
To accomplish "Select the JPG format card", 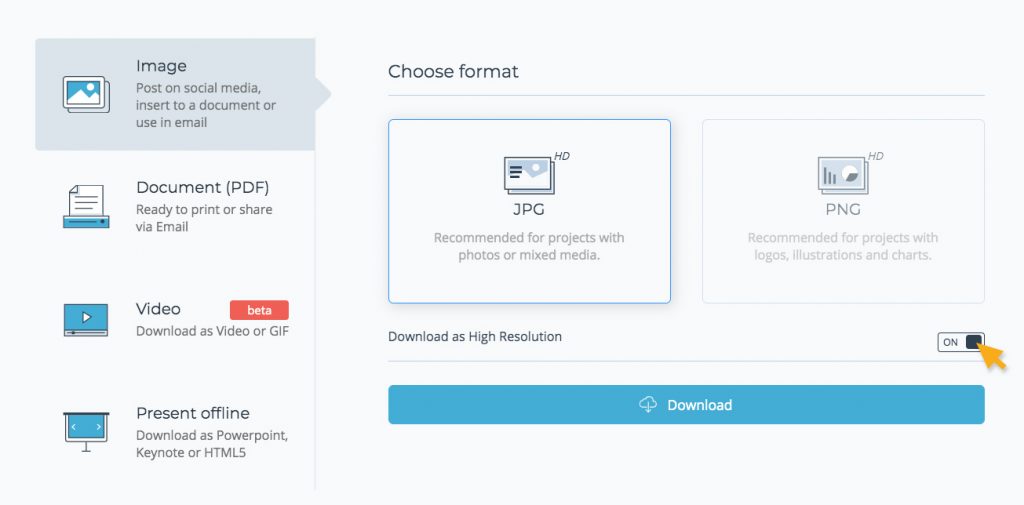I will [x=529, y=211].
